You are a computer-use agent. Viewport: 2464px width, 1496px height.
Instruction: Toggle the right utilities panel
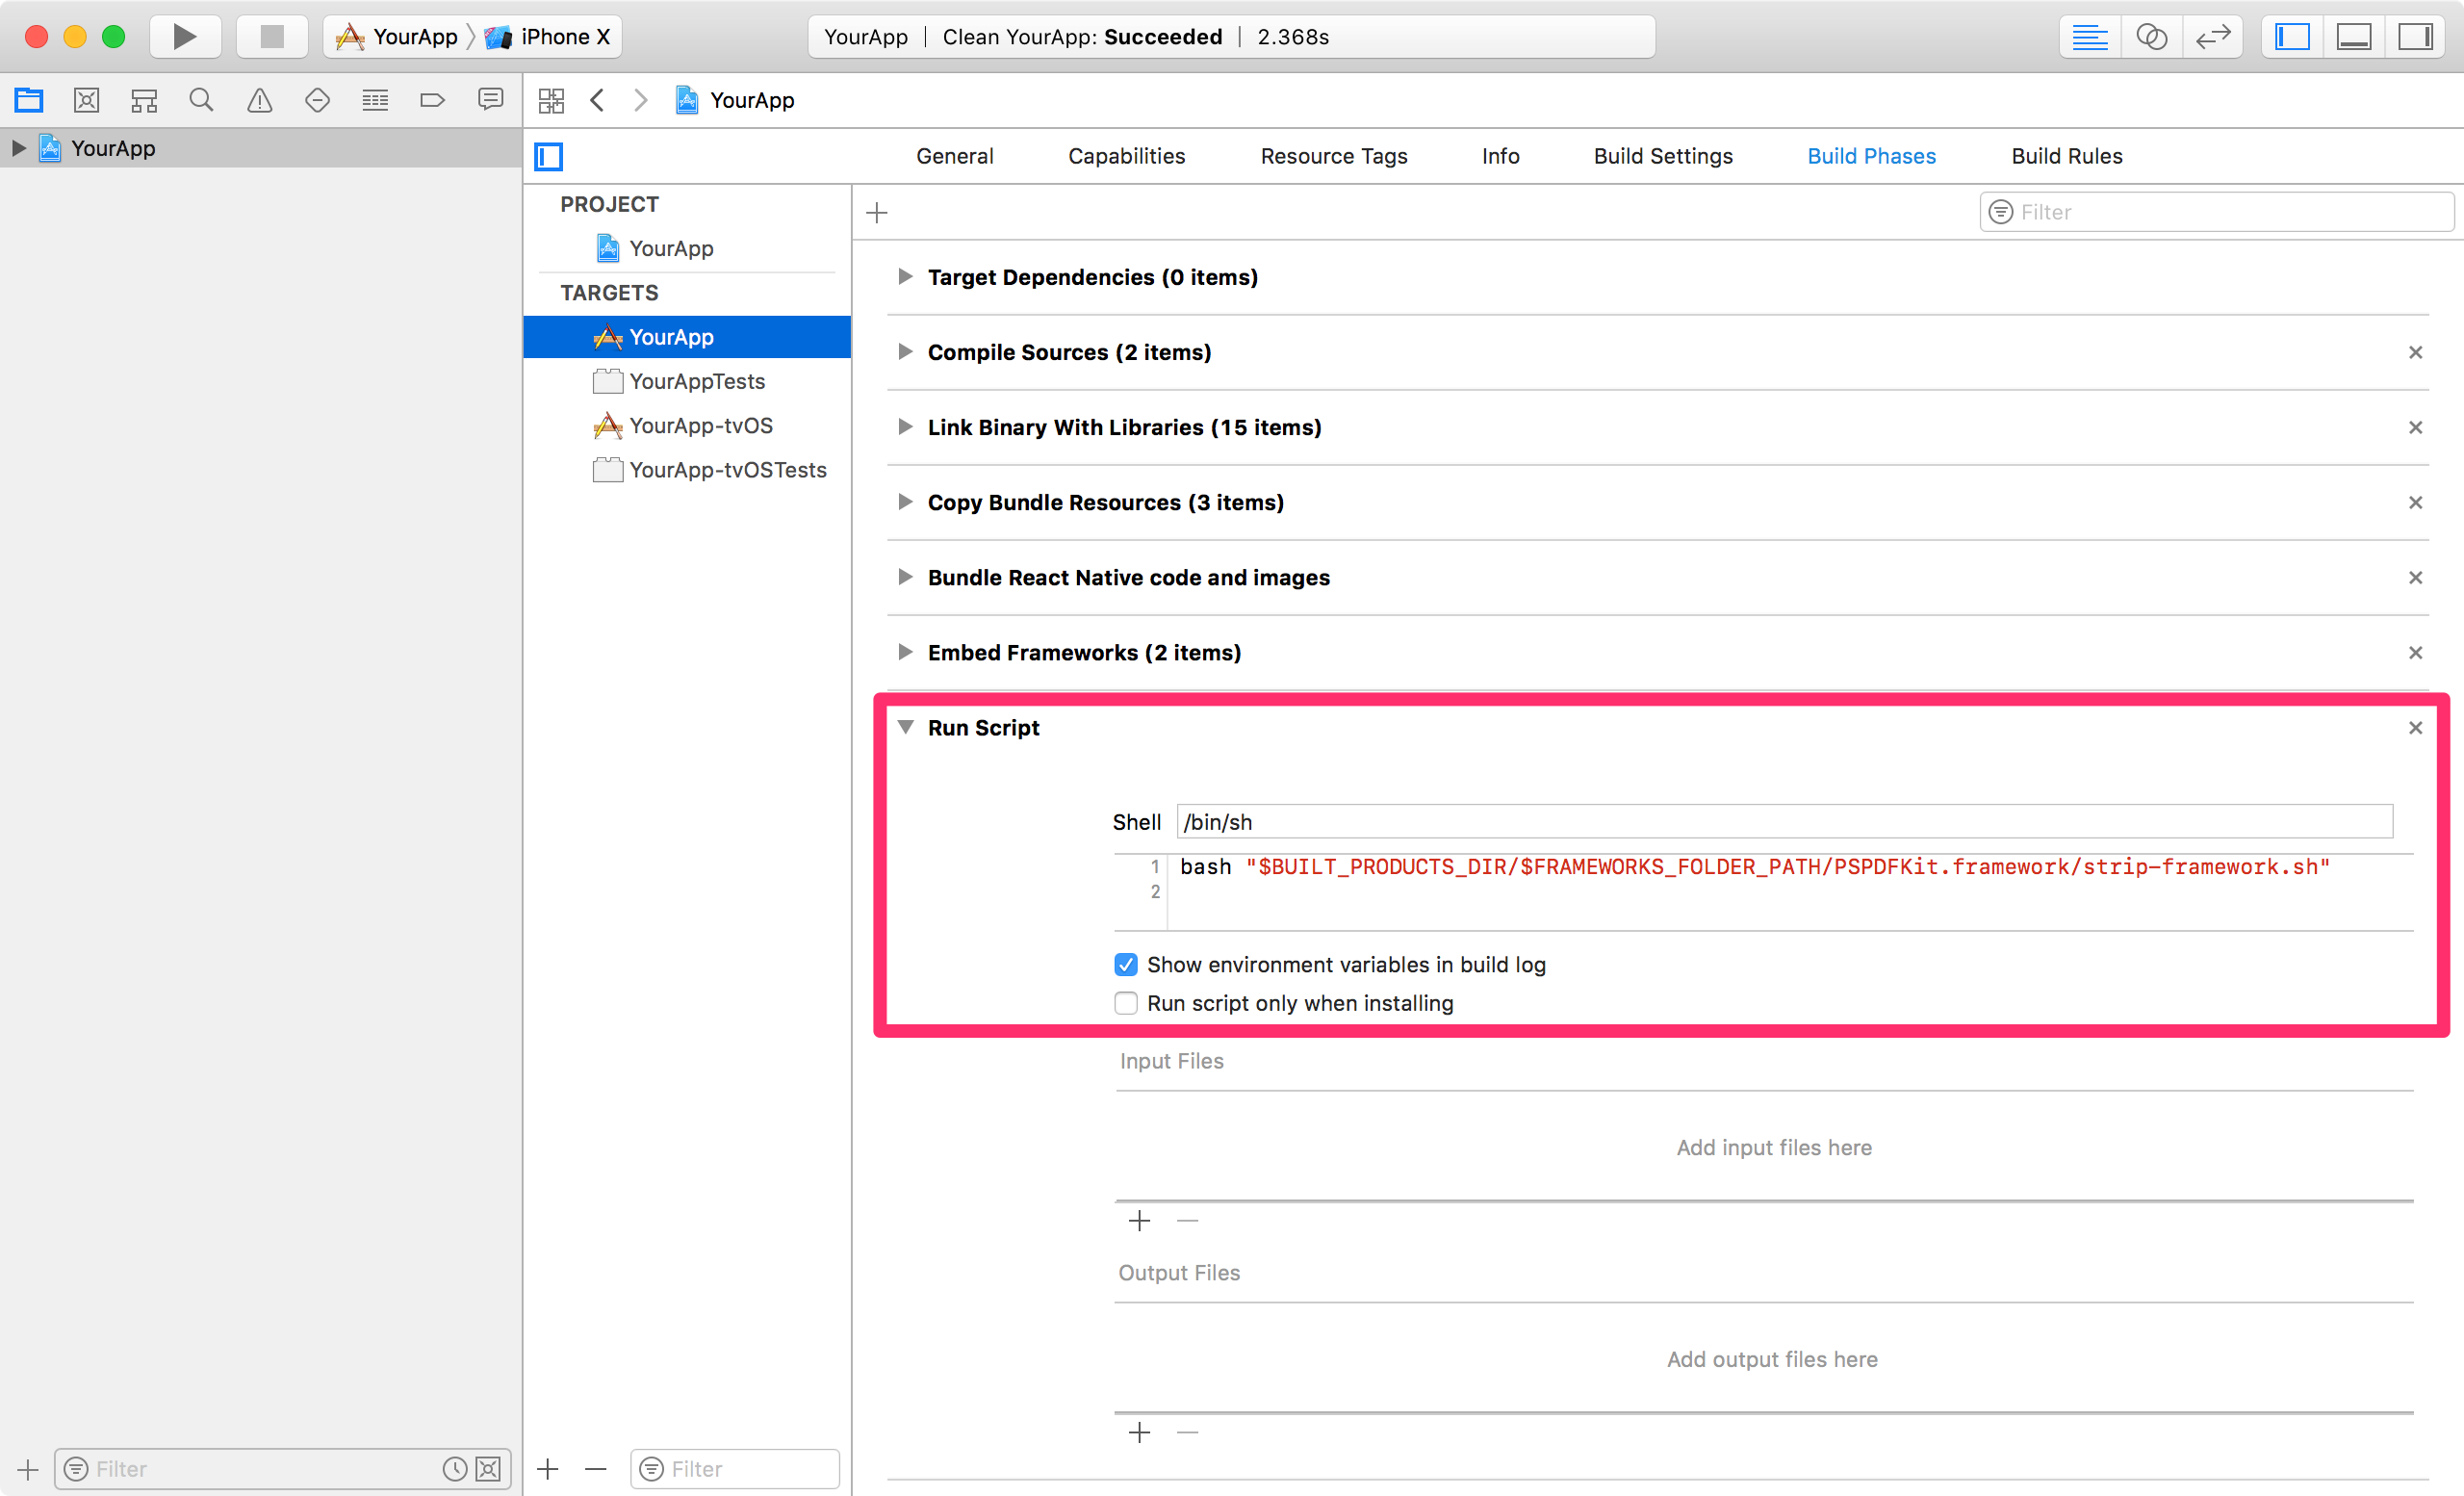click(2415, 37)
